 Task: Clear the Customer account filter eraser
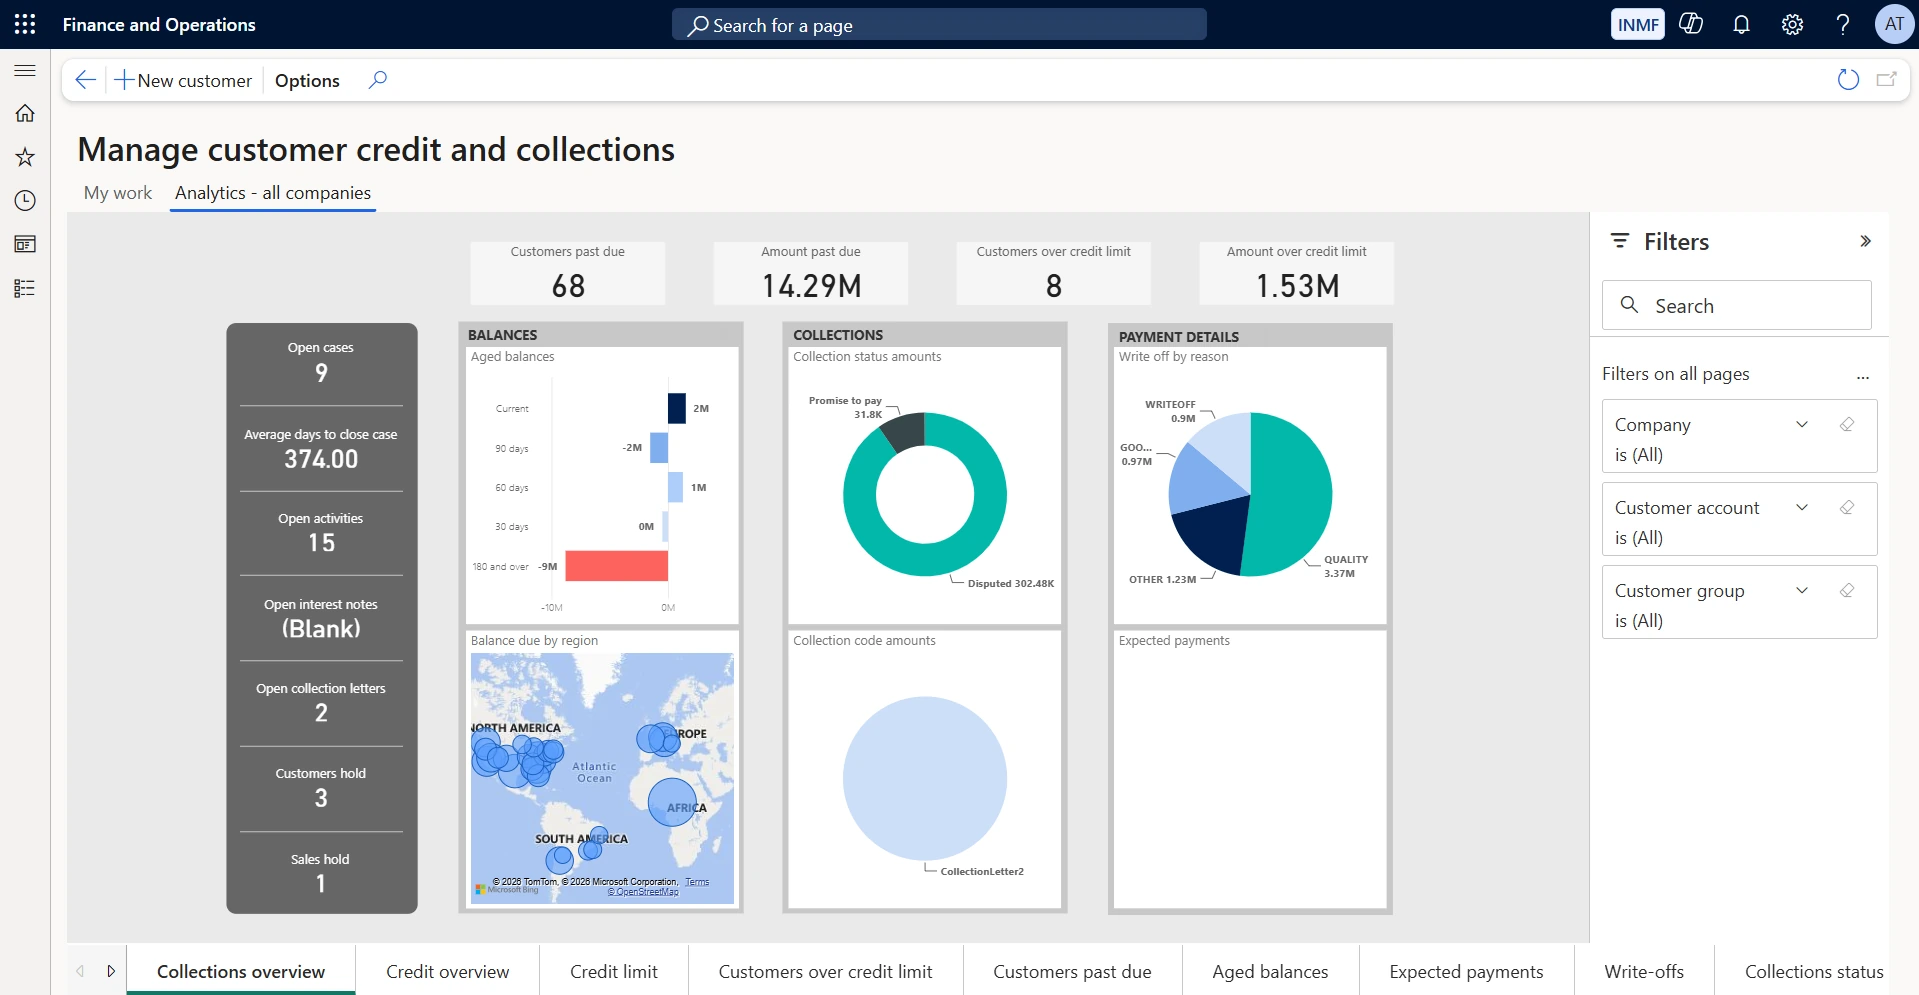coord(1847,507)
